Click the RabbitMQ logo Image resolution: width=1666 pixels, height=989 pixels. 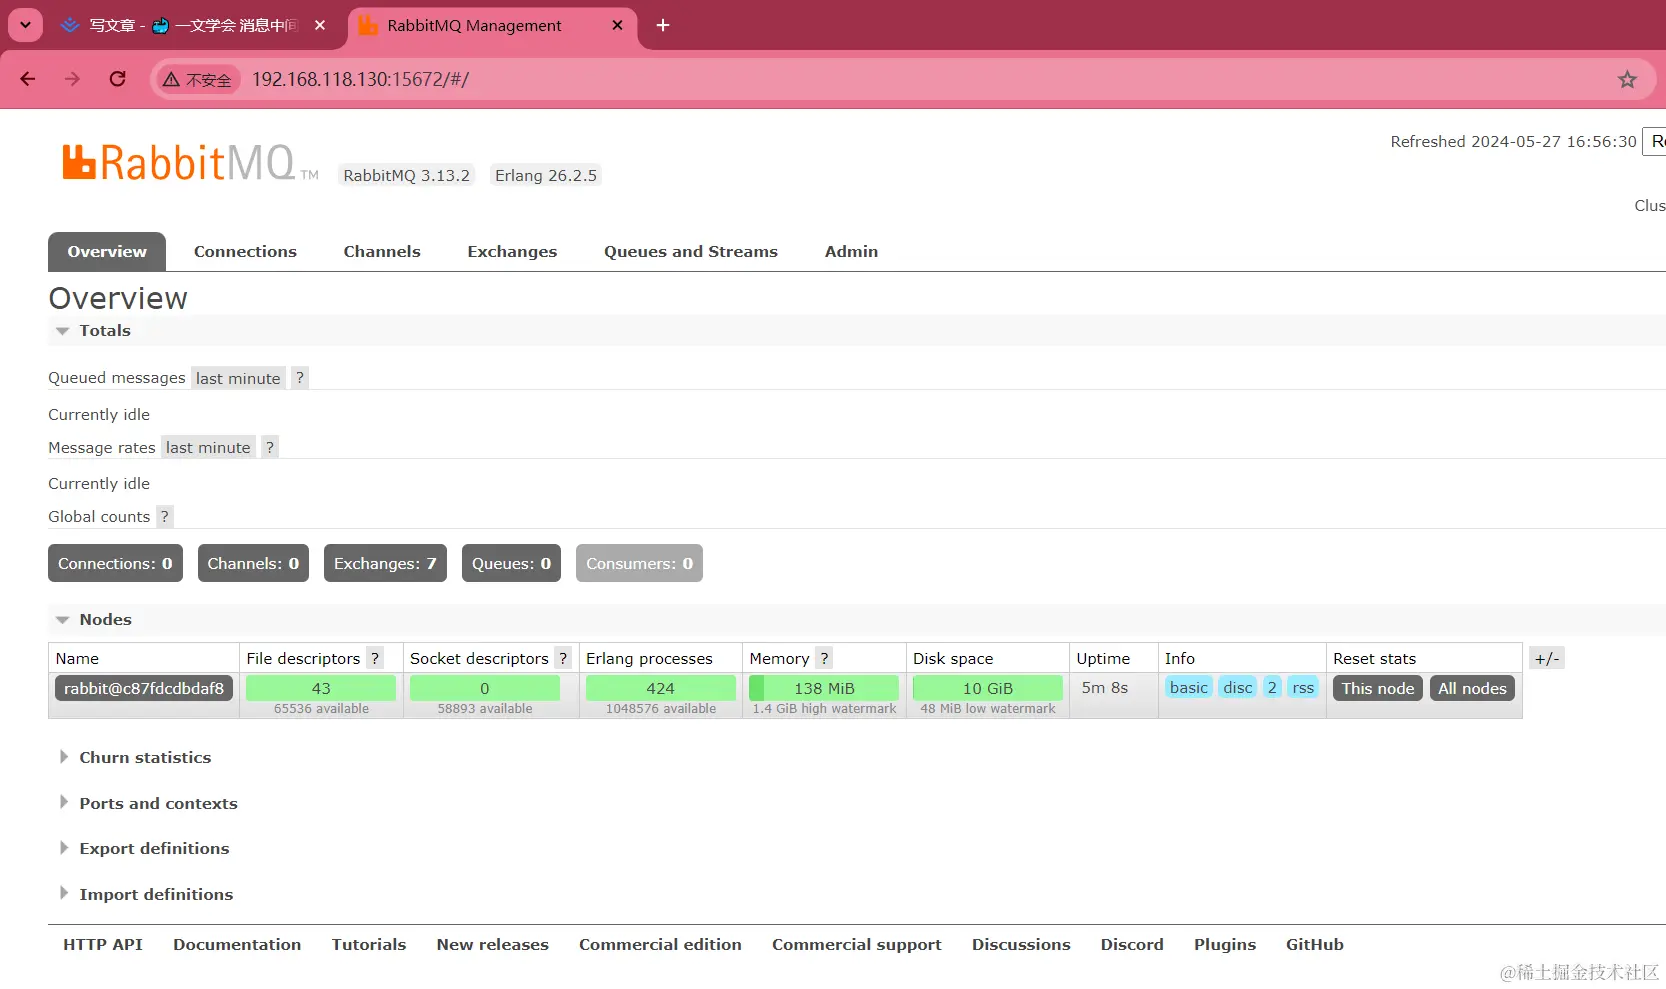[190, 163]
